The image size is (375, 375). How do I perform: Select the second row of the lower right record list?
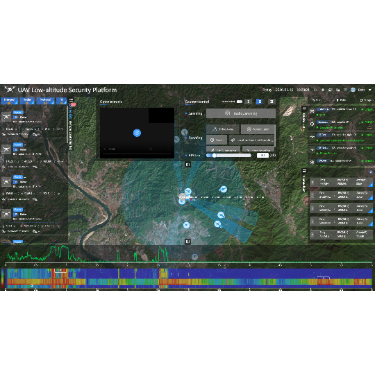342,195
